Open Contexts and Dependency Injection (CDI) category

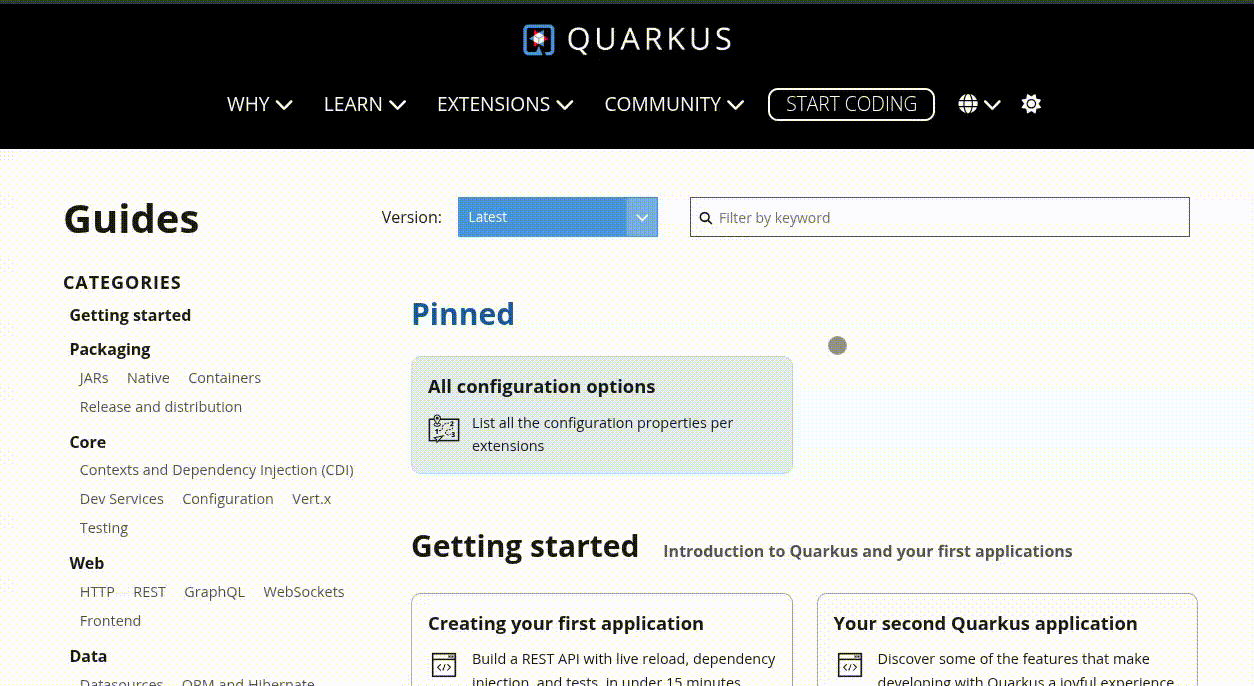[x=217, y=470]
